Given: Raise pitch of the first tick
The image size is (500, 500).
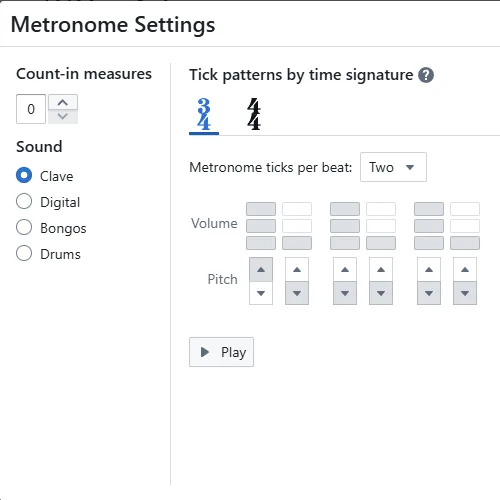Looking at the screenshot, I should point(261,269).
